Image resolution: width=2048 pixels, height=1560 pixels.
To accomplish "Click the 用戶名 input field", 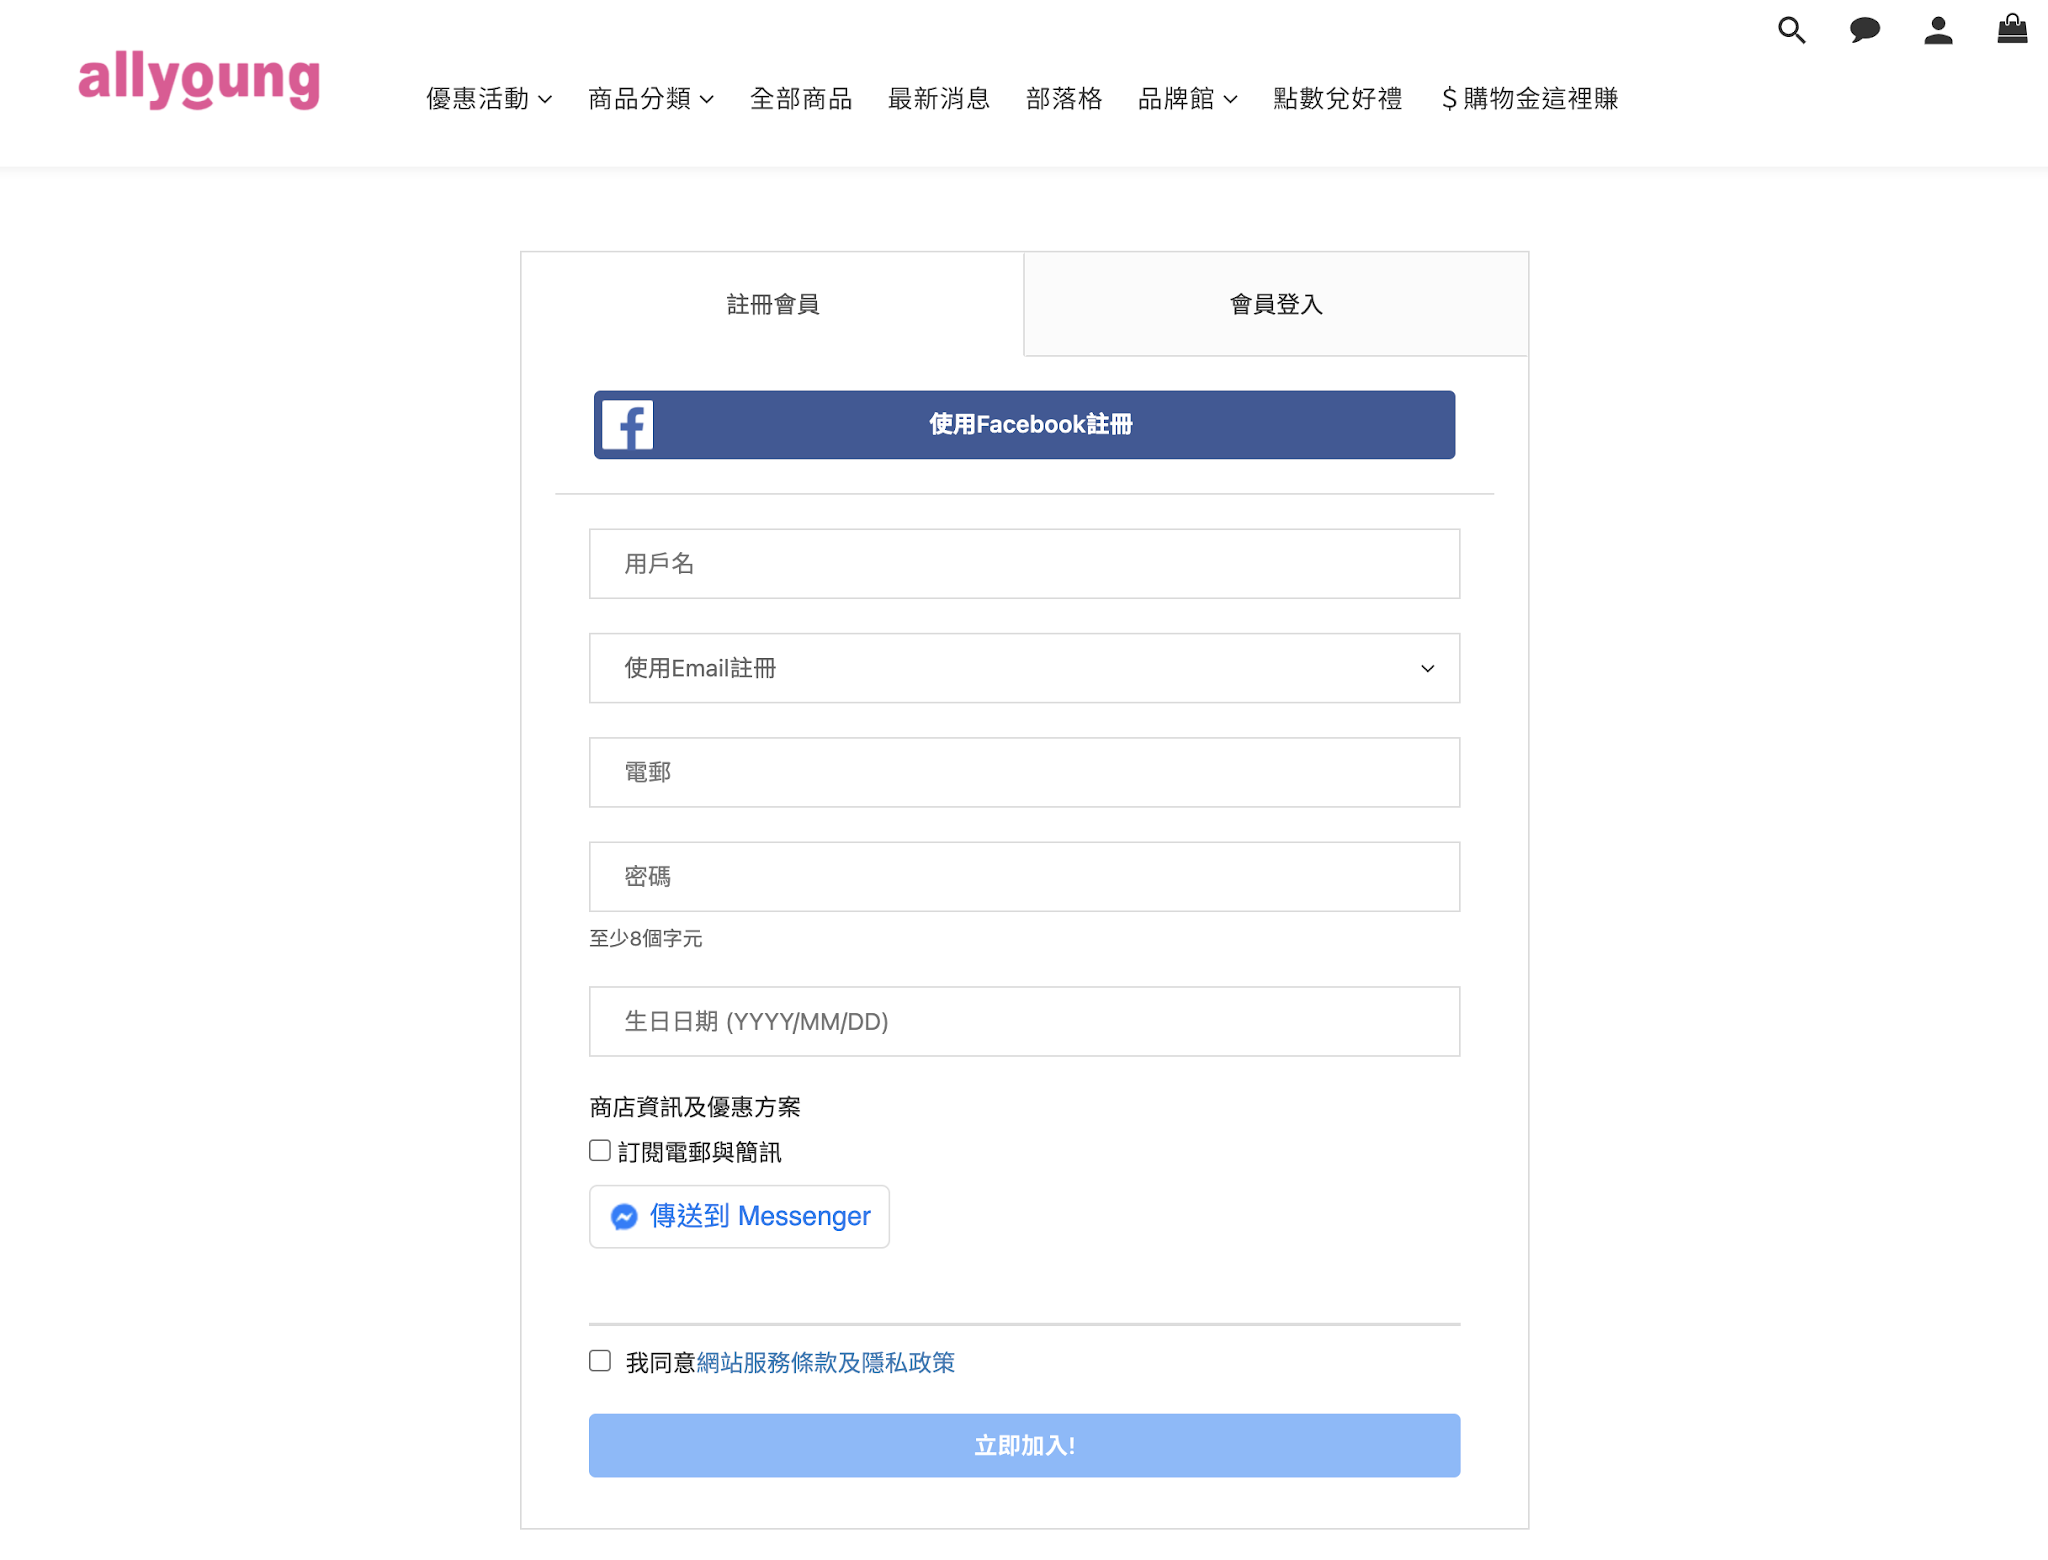I will point(1024,564).
